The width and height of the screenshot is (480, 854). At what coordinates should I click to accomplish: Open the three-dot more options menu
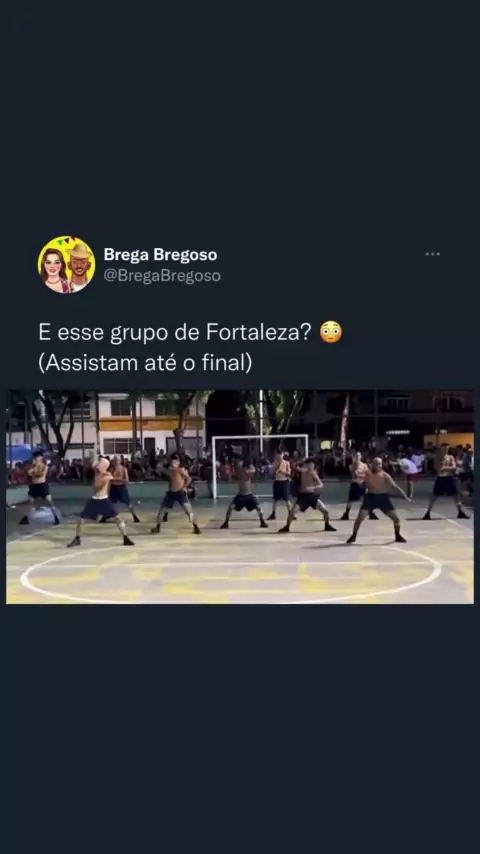click(x=432, y=254)
